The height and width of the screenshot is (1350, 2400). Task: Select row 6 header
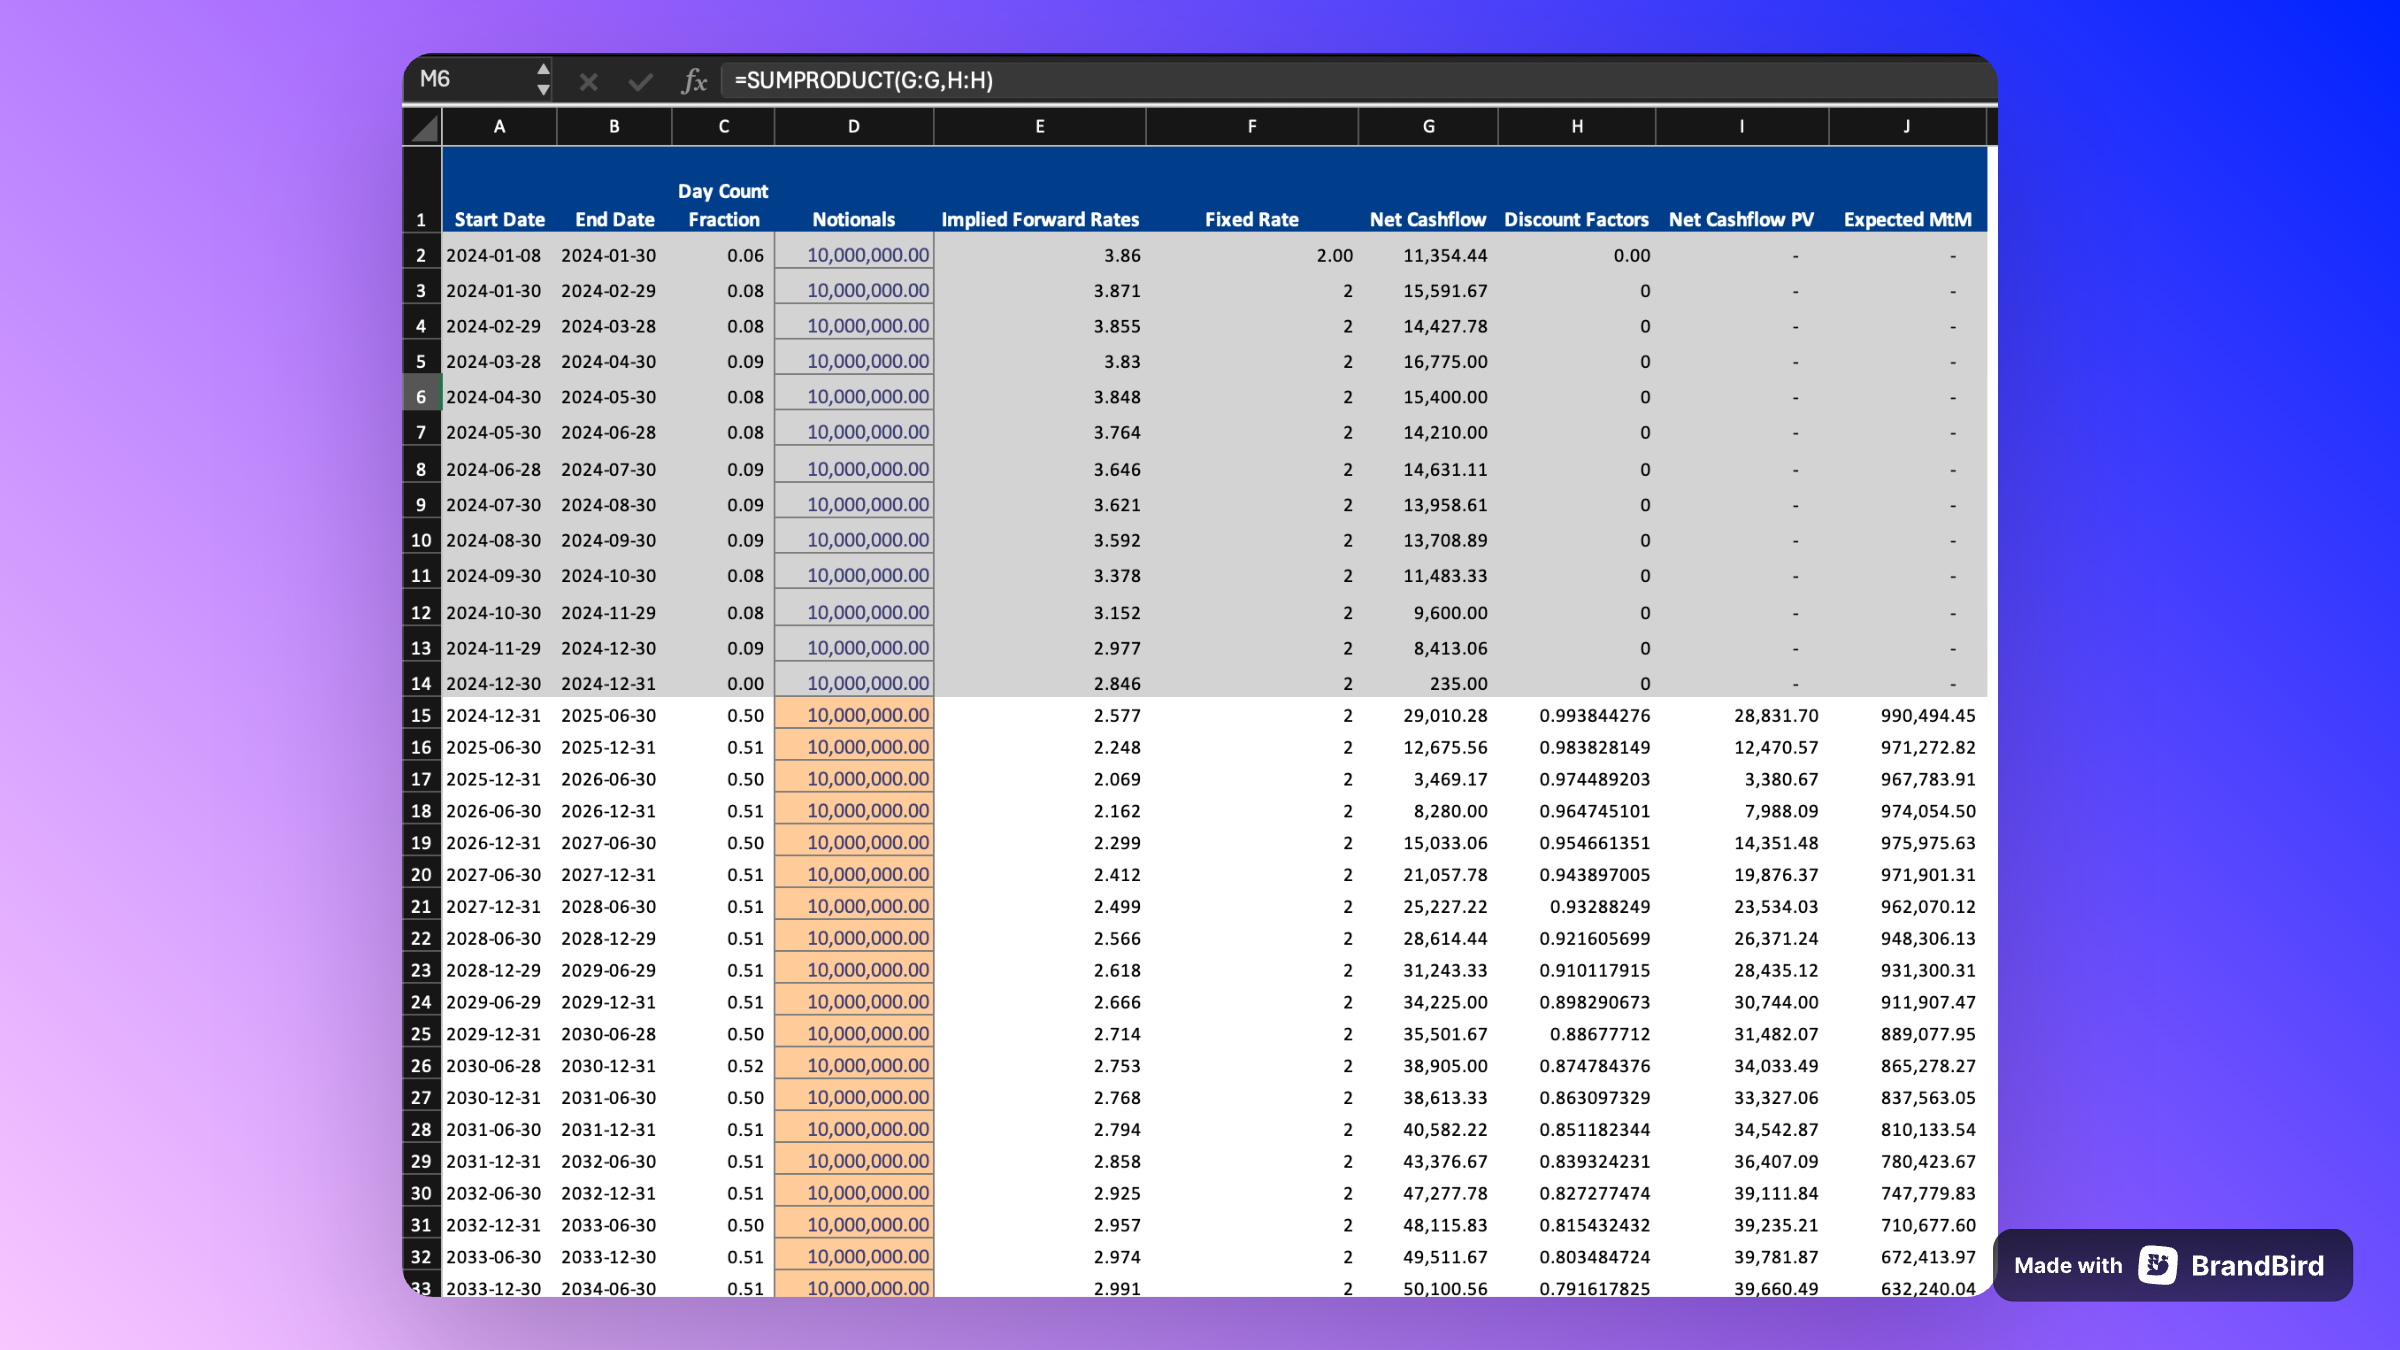click(x=421, y=397)
